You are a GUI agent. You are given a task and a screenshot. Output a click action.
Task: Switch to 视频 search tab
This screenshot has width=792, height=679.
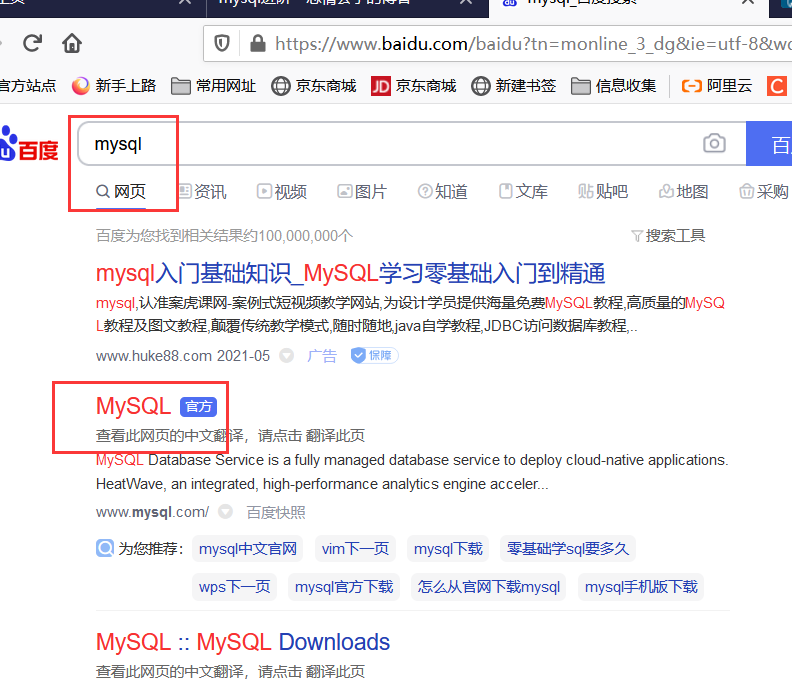click(282, 192)
